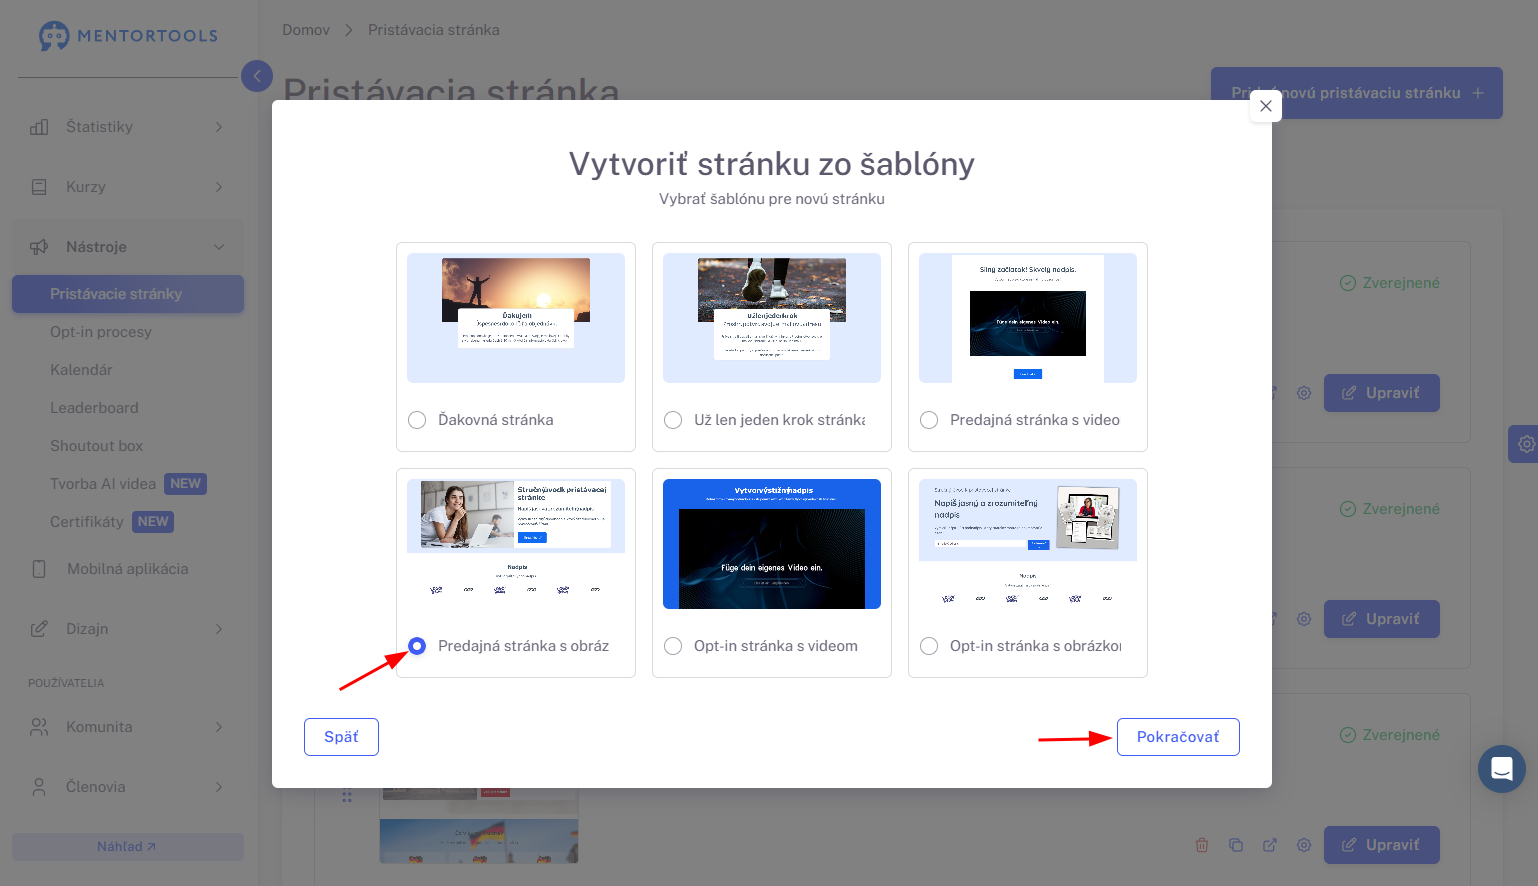Viewport: 1538px width, 886px height.
Task: Go back with the Späť button
Action: pyautogui.click(x=341, y=737)
